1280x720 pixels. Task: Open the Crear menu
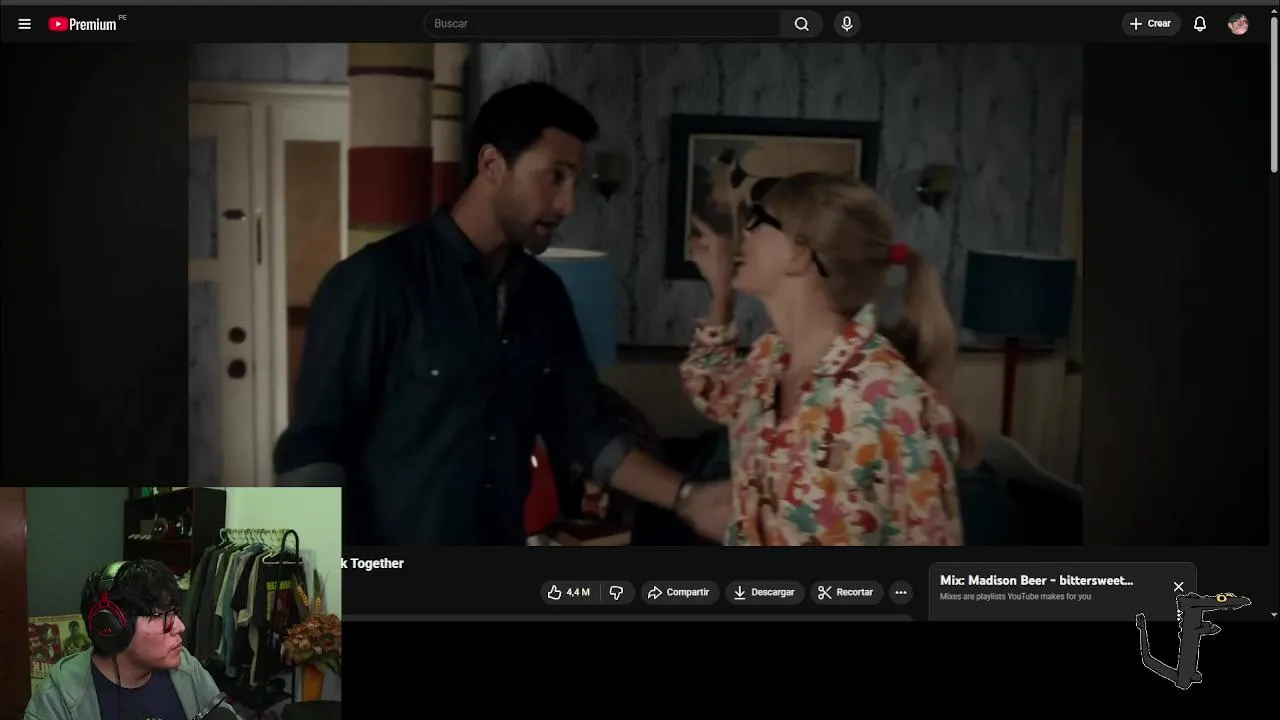(x=1151, y=24)
